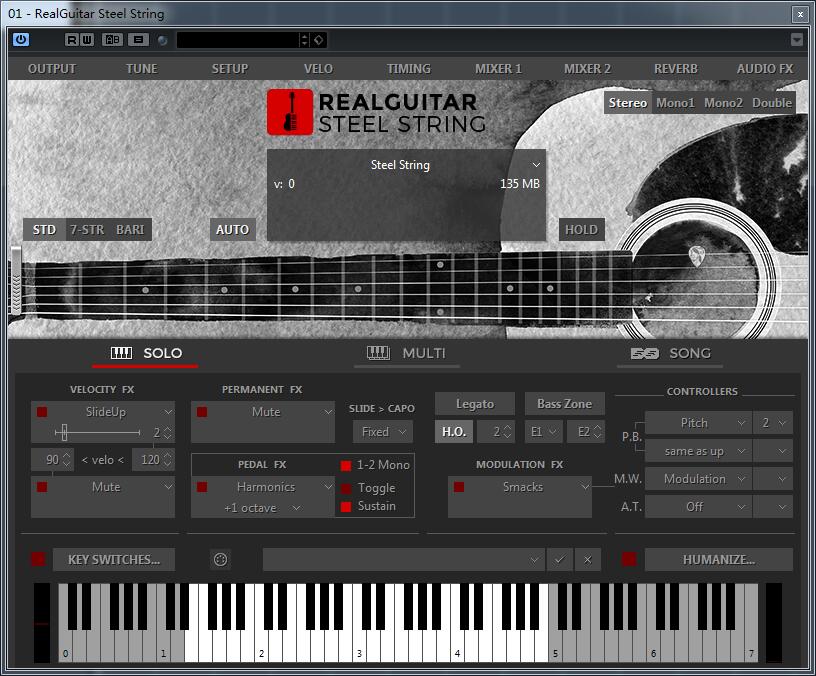Click the checkmark confirm icon
This screenshot has width=816, height=676.
point(560,559)
